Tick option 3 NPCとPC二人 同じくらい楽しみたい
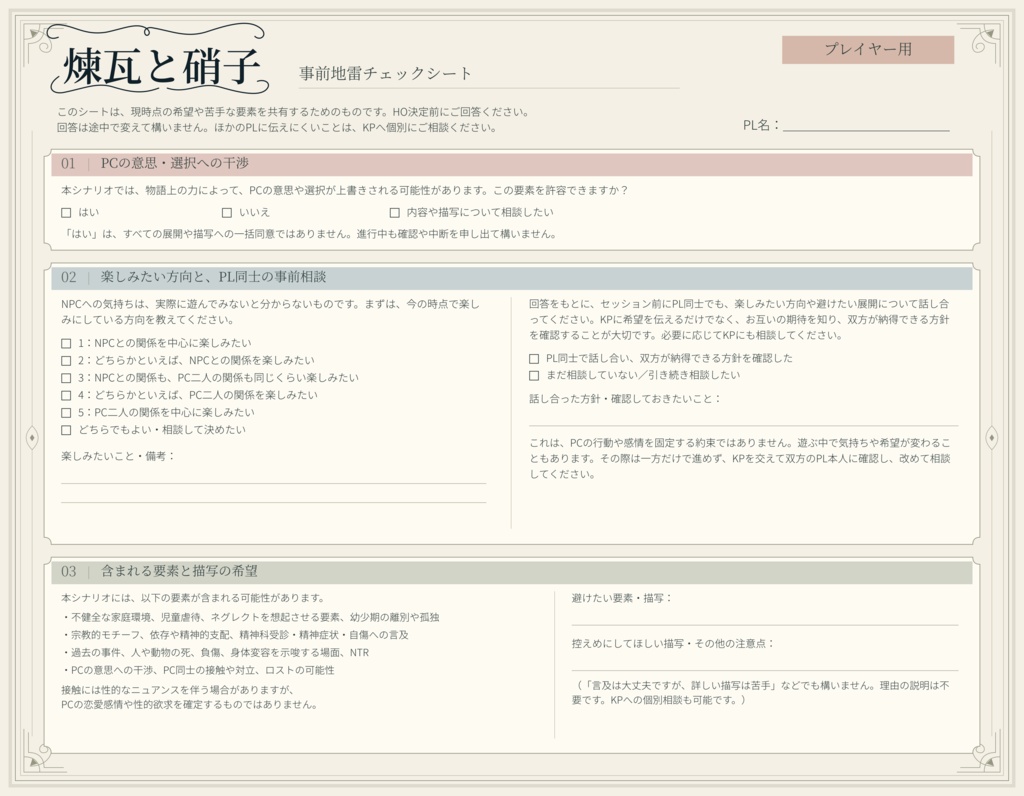This screenshot has width=1024, height=796. (66, 378)
